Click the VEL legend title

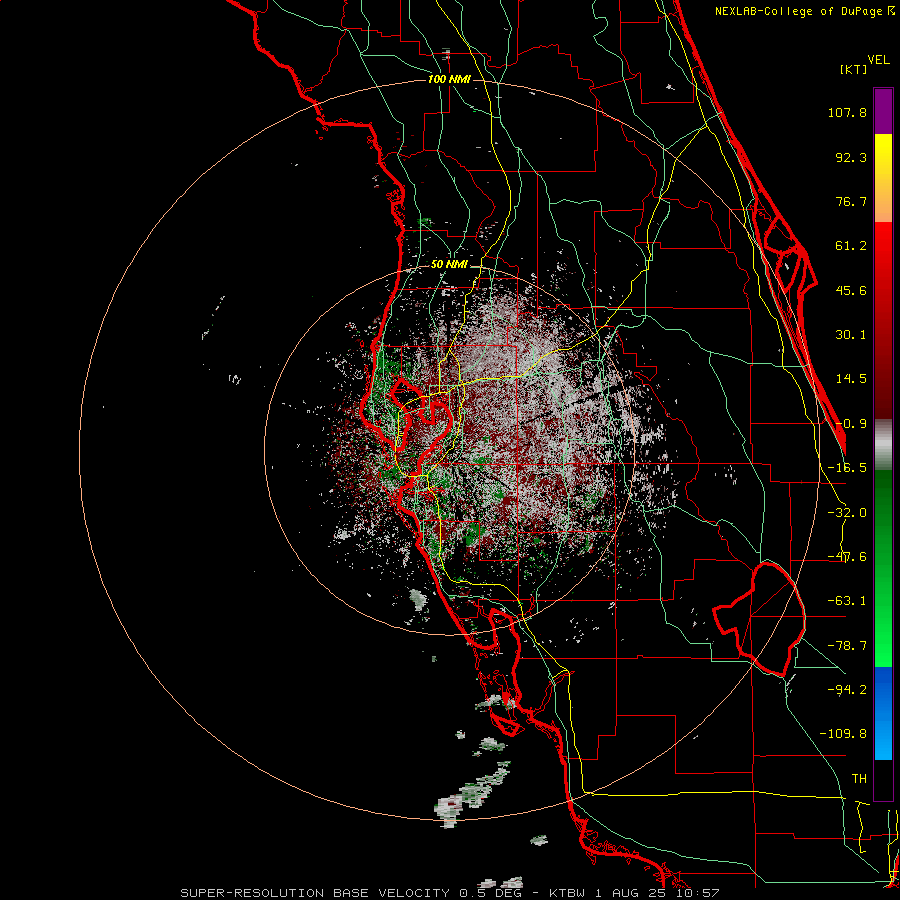(x=878, y=60)
